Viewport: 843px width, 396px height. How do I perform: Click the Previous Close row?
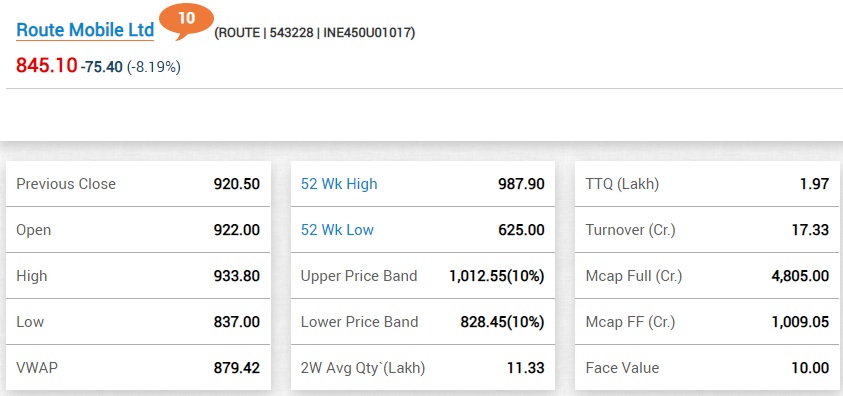tap(138, 184)
